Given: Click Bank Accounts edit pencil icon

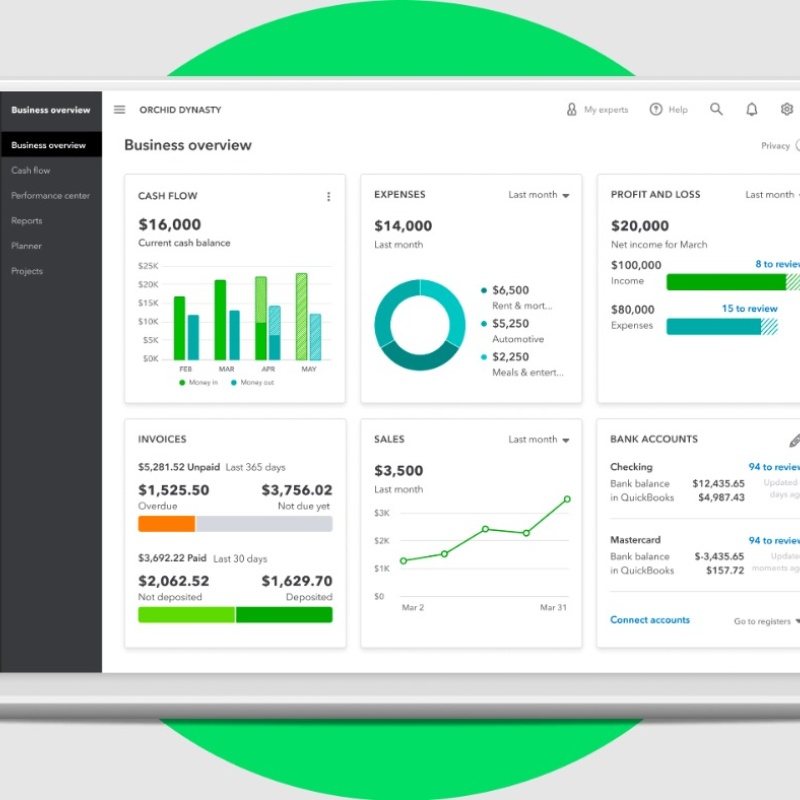Looking at the screenshot, I should click(794, 440).
